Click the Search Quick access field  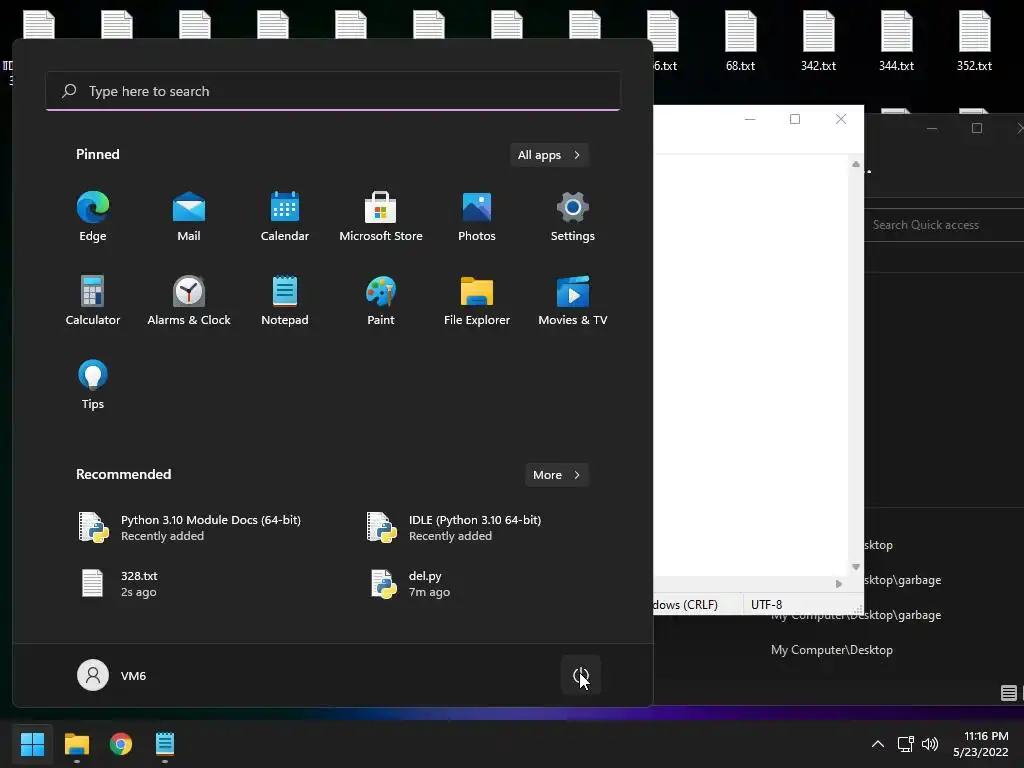[944, 225]
